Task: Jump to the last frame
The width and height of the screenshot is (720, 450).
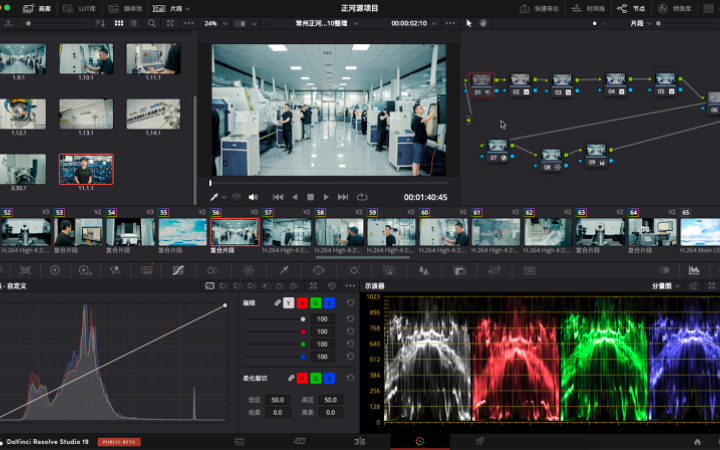Action: [x=343, y=197]
